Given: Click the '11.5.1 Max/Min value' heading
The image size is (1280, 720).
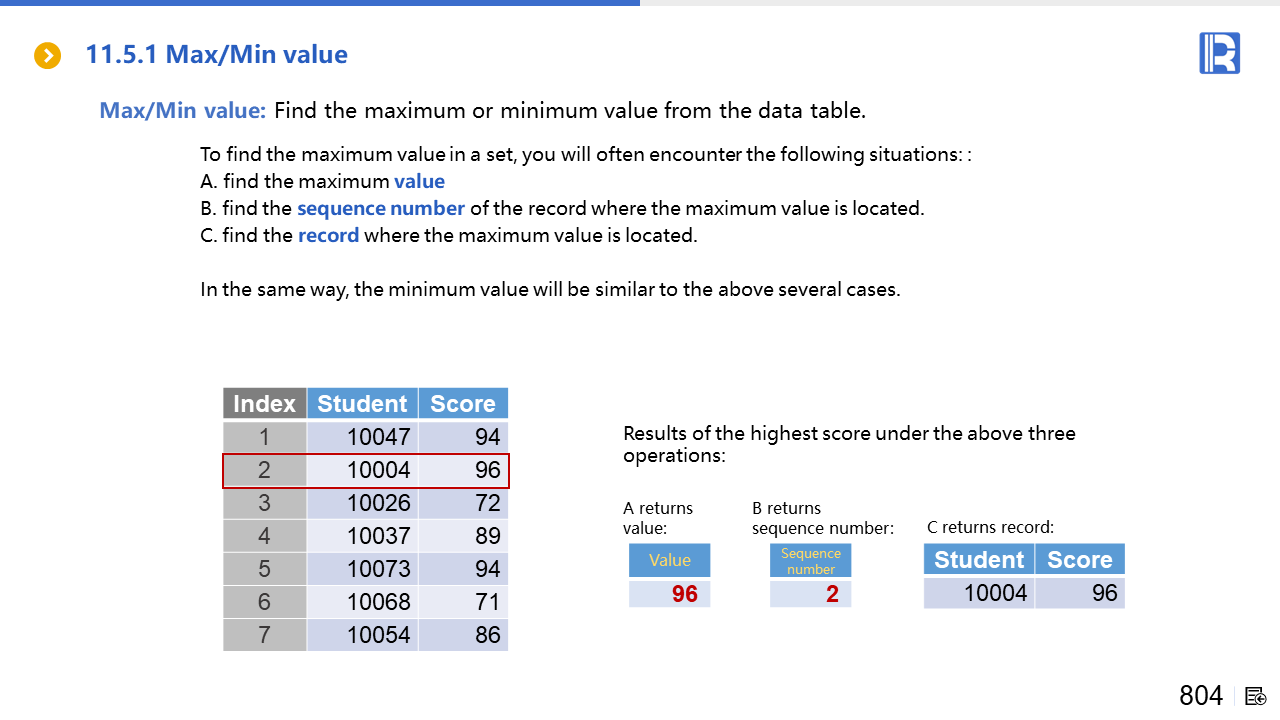Looking at the screenshot, I should [x=216, y=55].
